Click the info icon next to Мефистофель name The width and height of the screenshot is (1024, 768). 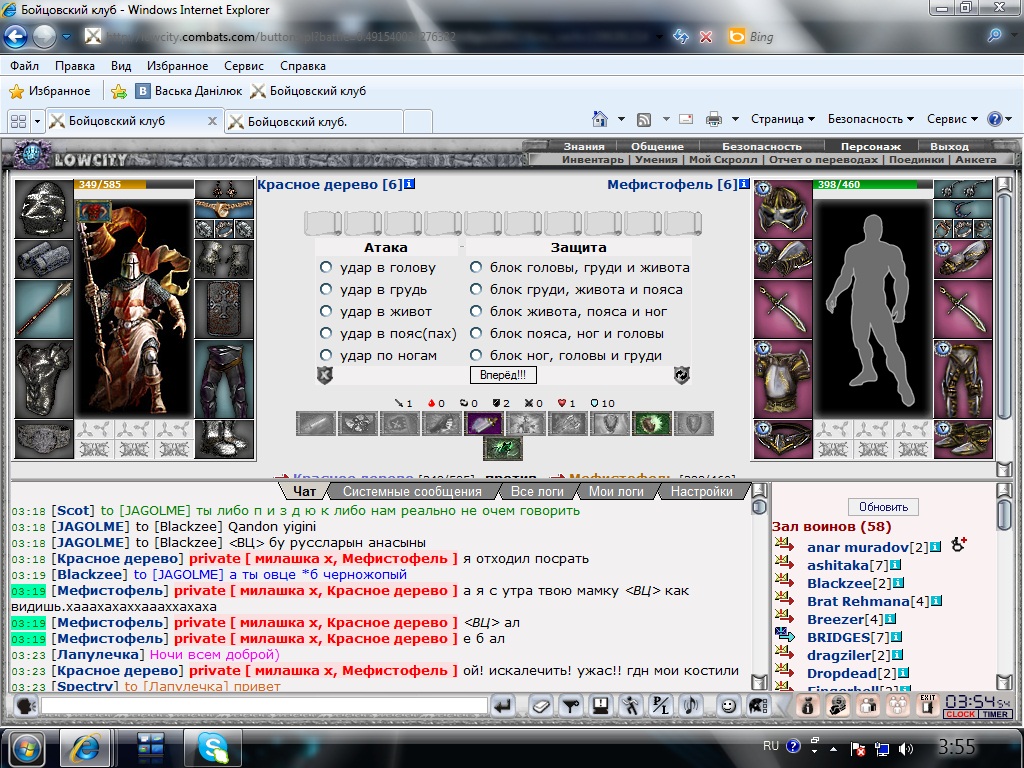[745, 185]
